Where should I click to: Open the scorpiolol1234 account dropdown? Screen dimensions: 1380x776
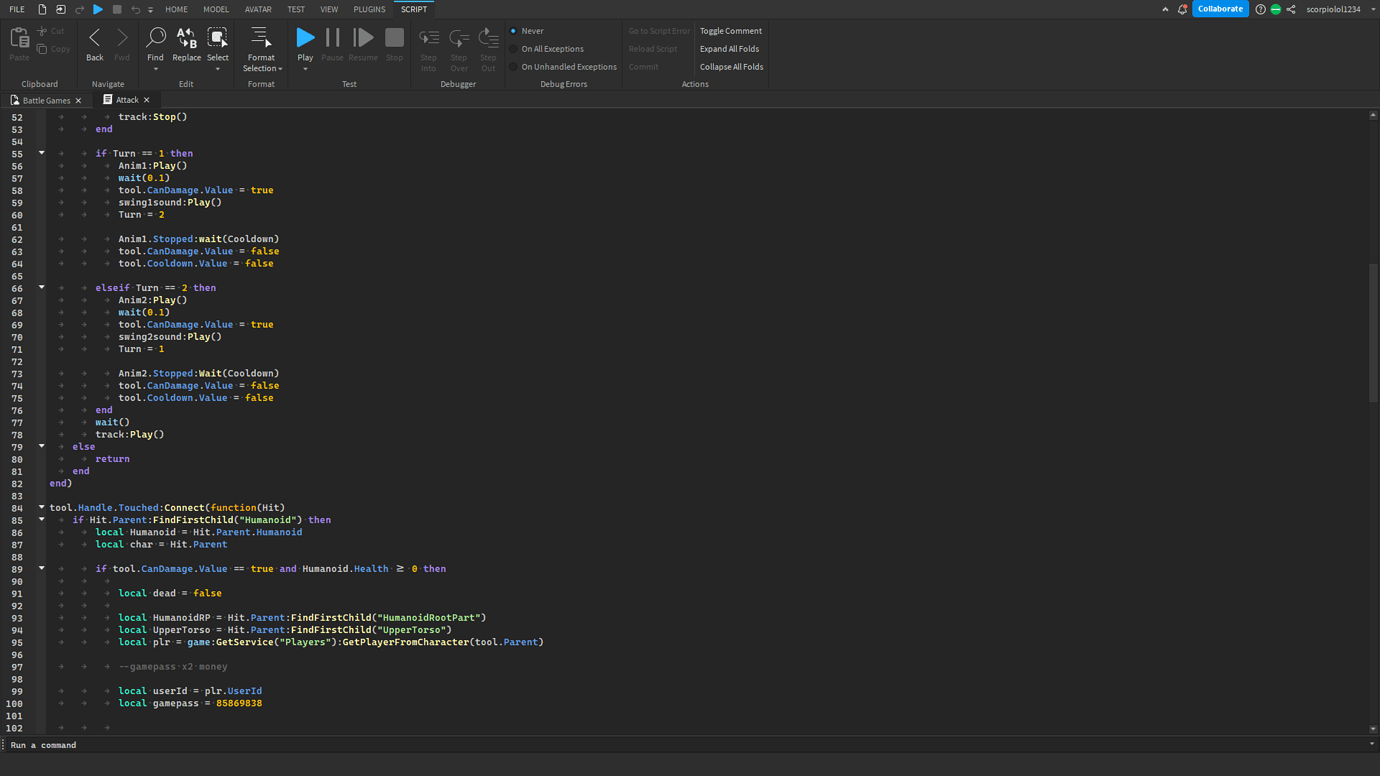pyautogui.click(x=1373, y=9)
